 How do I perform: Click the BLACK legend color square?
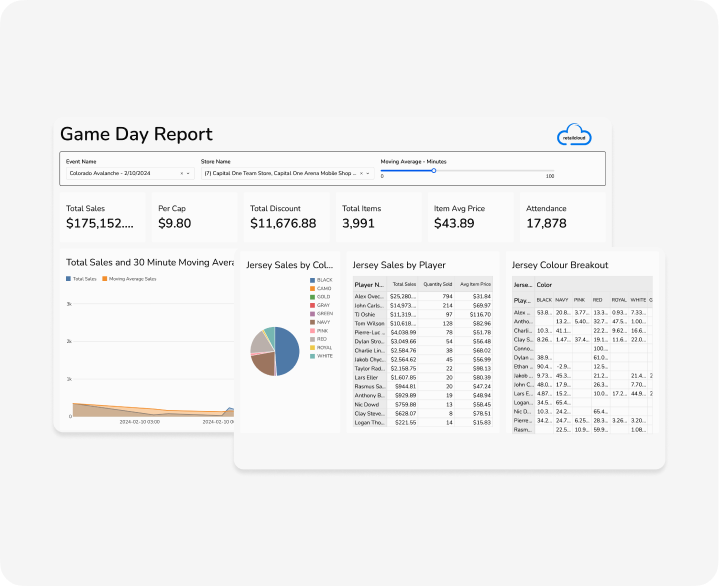(x=312, y=280)
